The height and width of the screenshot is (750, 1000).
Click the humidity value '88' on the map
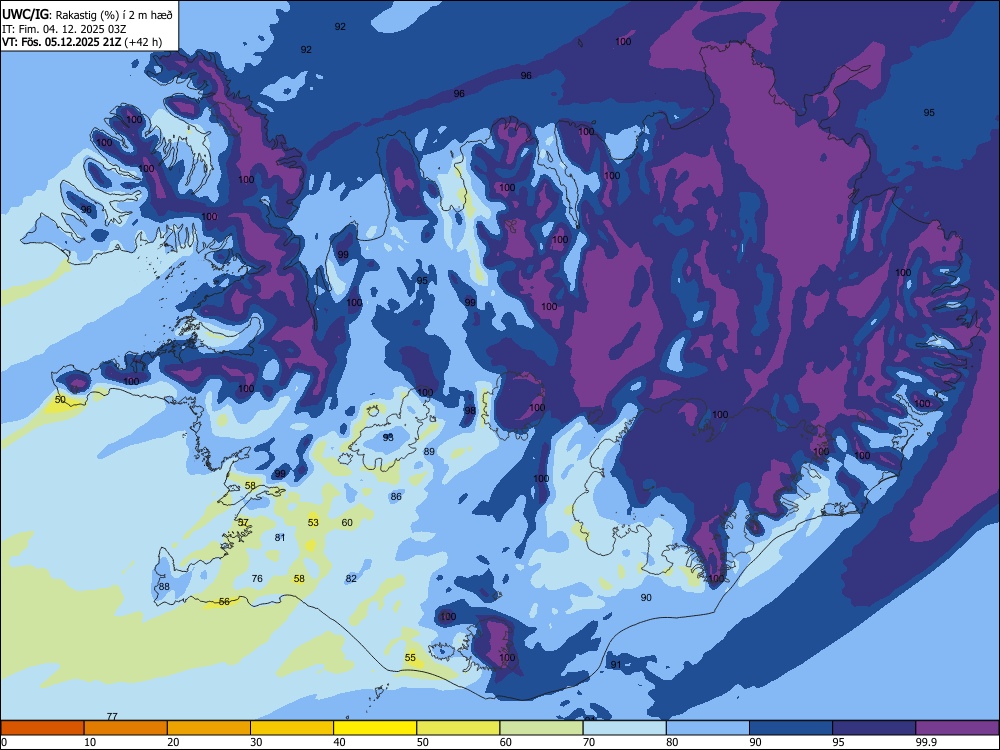click(165, 587)
